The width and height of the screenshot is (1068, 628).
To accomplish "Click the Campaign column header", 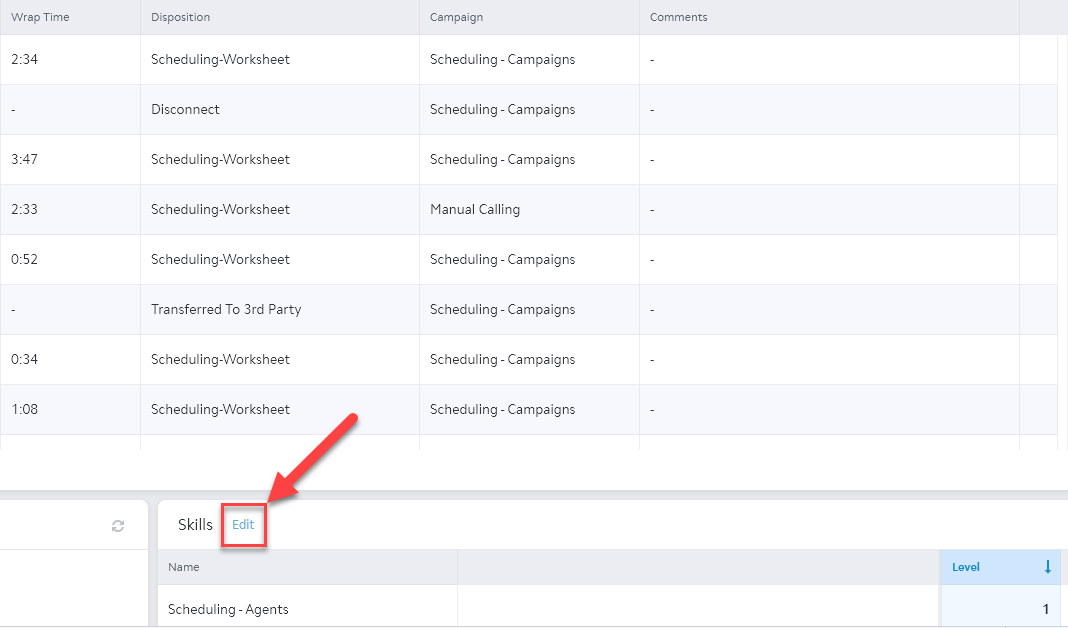I will point(457,17).
